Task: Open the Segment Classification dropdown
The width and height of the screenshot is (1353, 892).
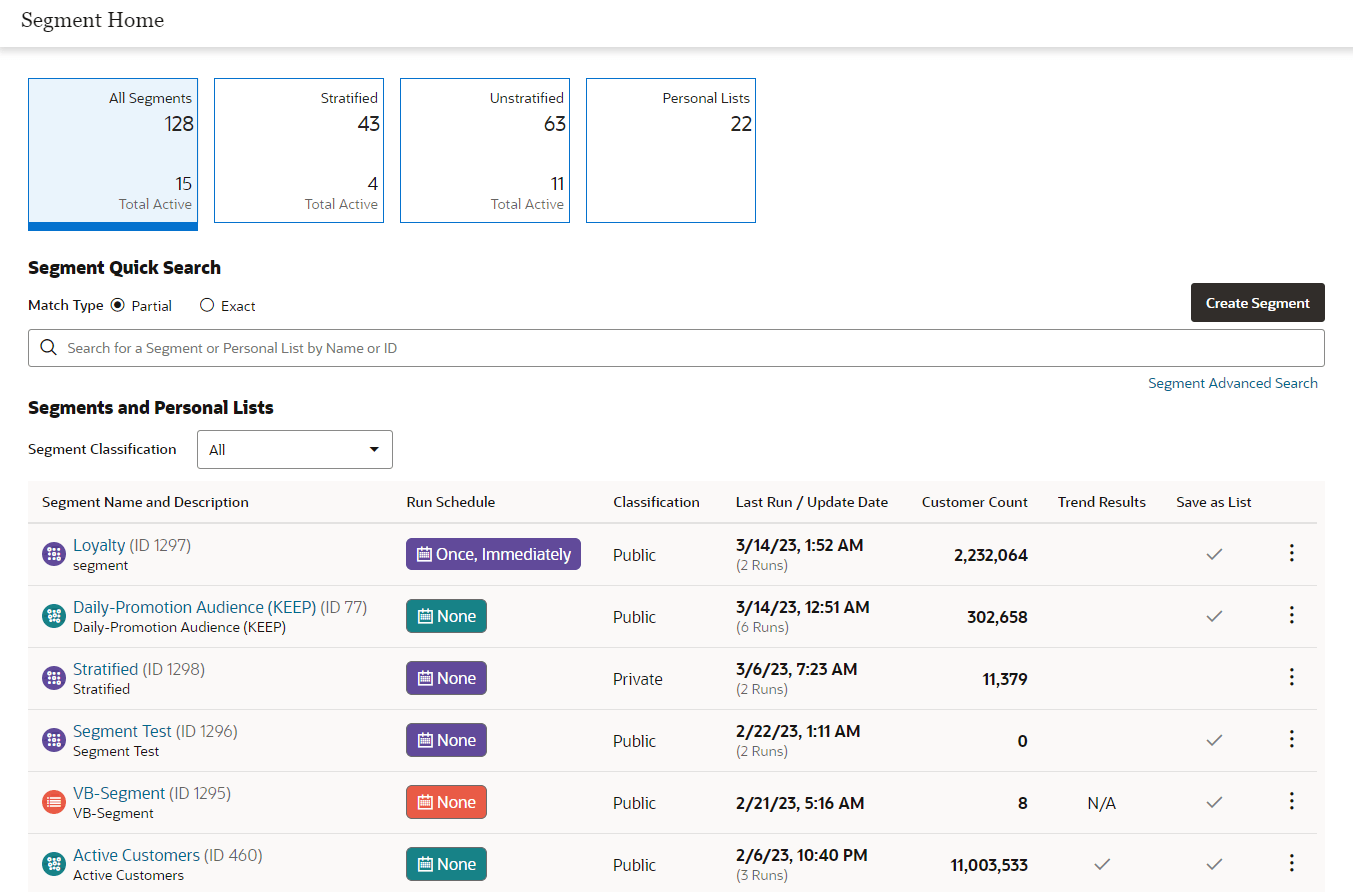Action: point(295,449)
